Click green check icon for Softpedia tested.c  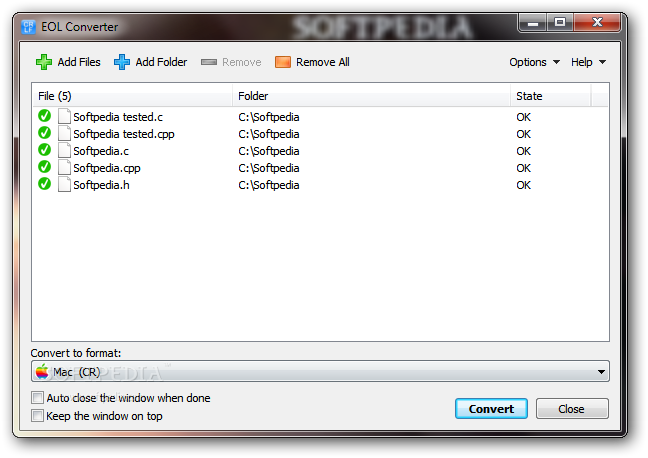[x=45, y=116]
